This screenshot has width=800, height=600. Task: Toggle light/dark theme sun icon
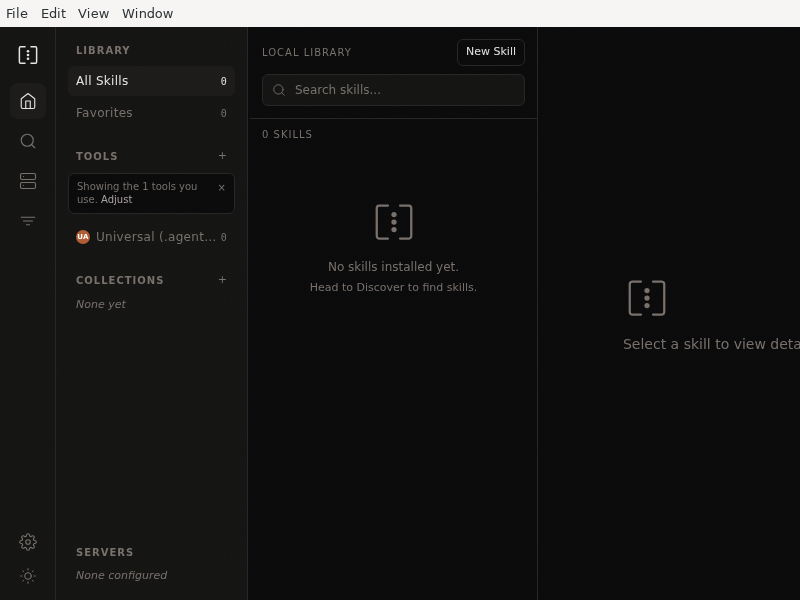[x=28, y=576]
